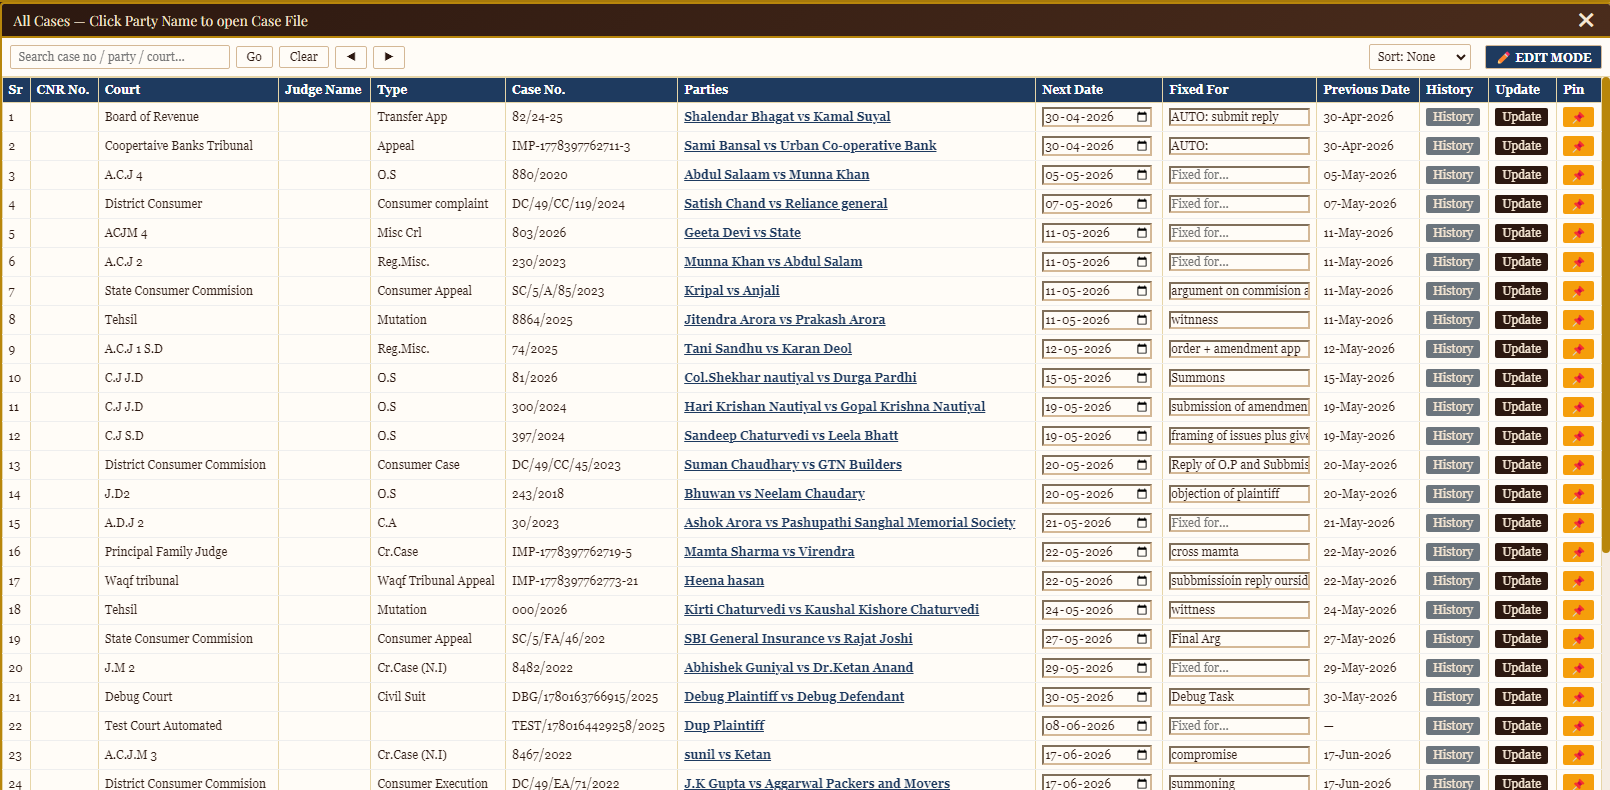The image size is (1610, 790).
Task: Clear the search with the Clear button
Action: [x=304, y=57]
